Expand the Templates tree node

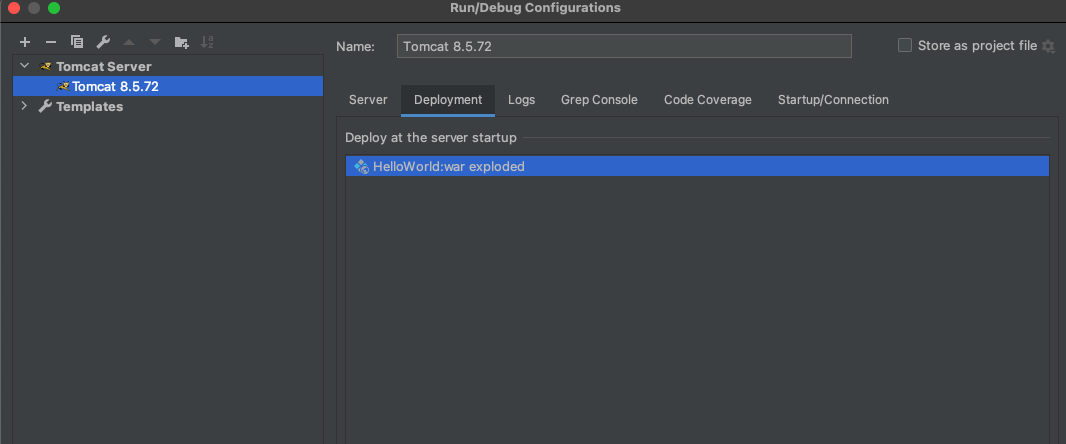[25, 106]
